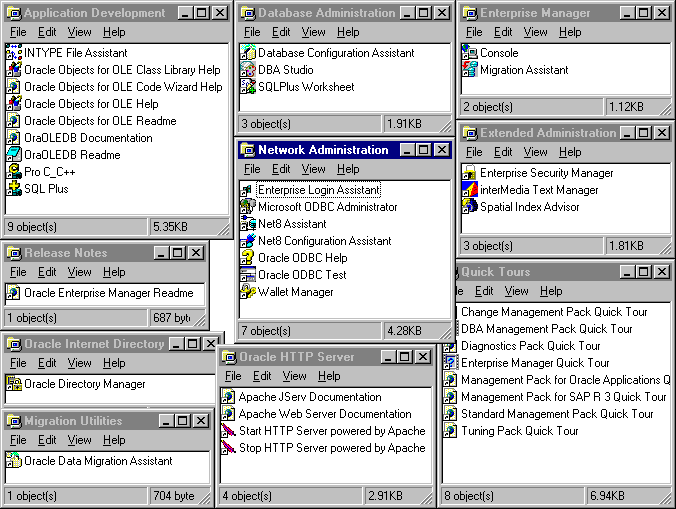
Task: Open Tuning Pack Quick Tour icon
Action: (451, 431)
